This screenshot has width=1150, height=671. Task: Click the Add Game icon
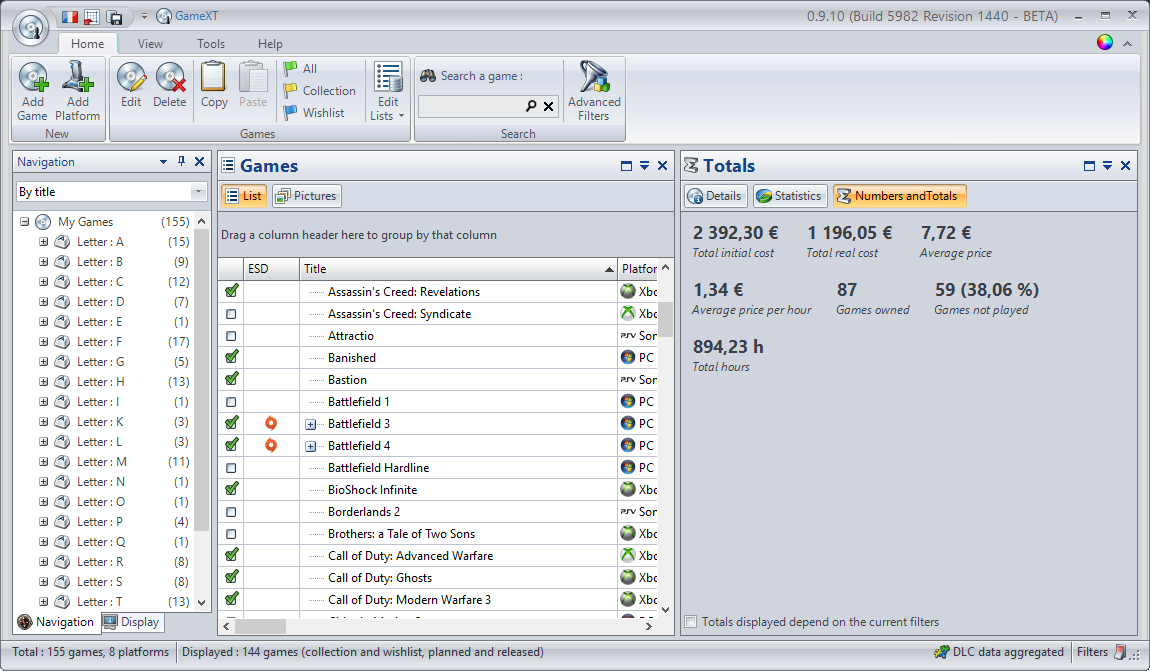point(32,80)
